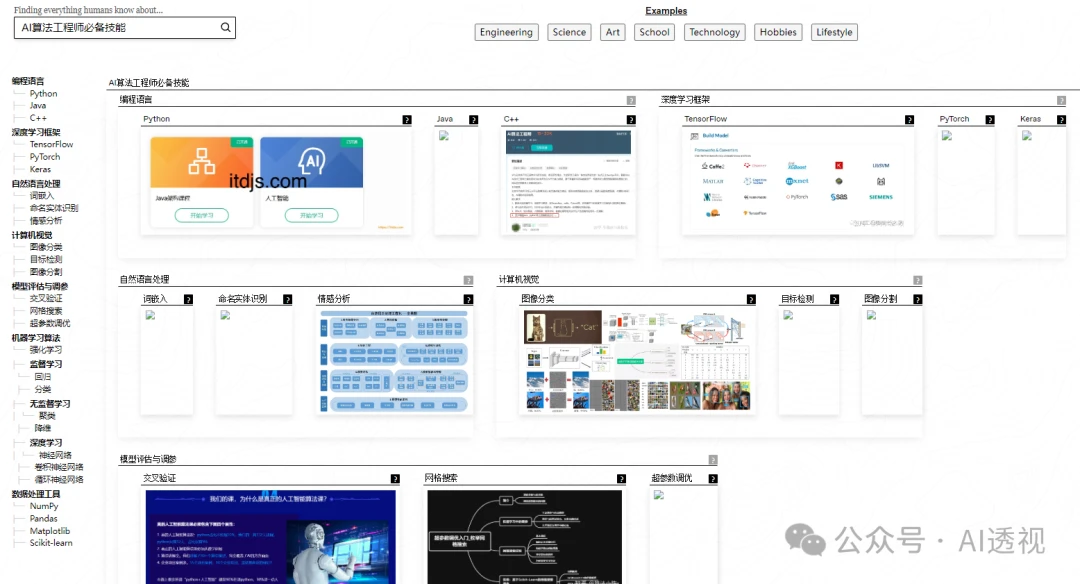Open the C++ card thumbnail image

568,182
